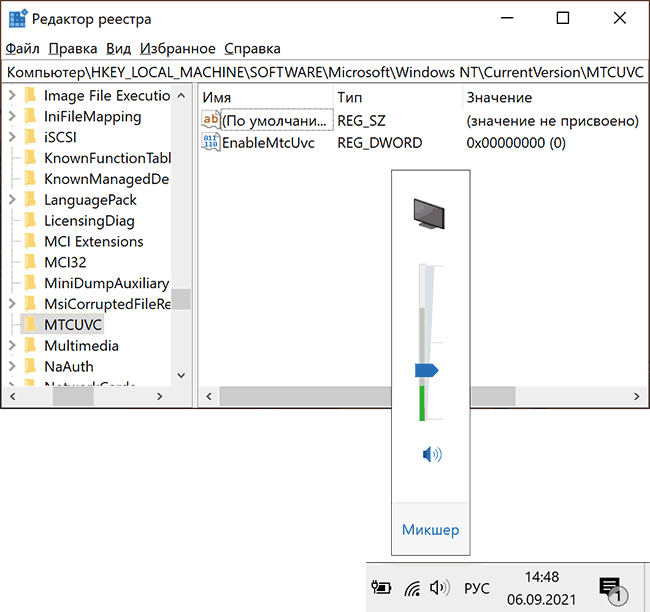Click the tree pane scroll left arrow

click(x=13, y=396)
